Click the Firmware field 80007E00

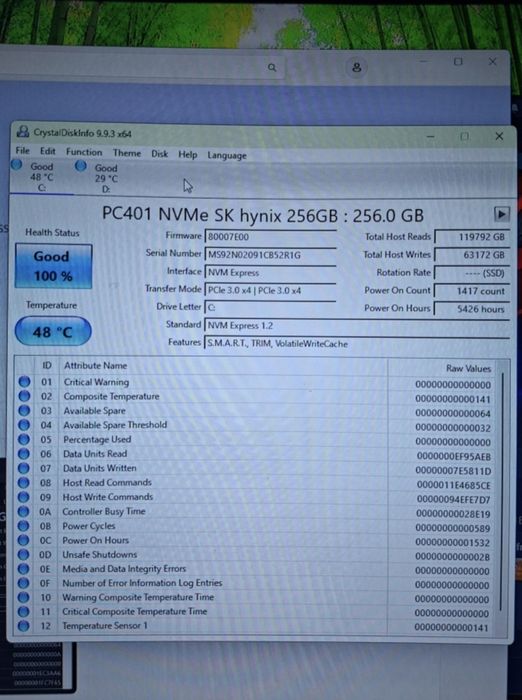(270, 237)
